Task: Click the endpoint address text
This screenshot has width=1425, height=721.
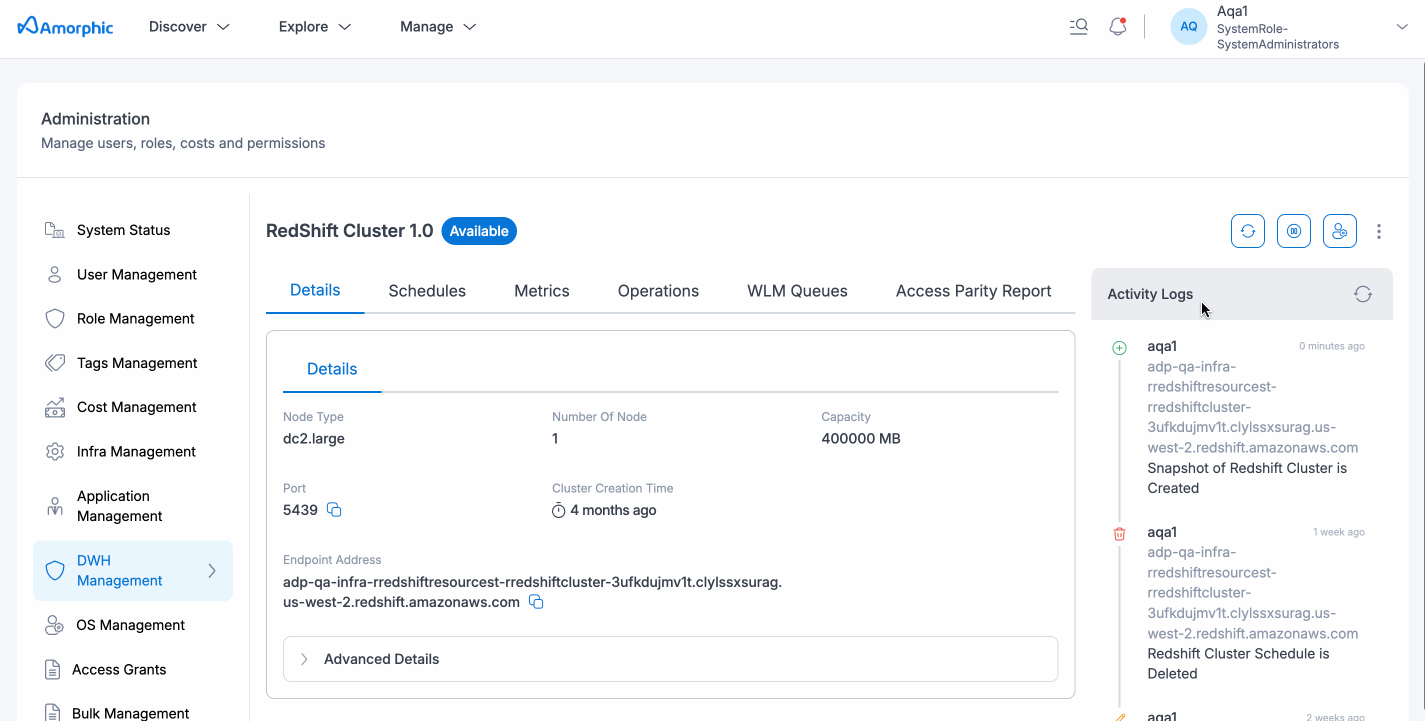Action: click(x=532, y=592)
